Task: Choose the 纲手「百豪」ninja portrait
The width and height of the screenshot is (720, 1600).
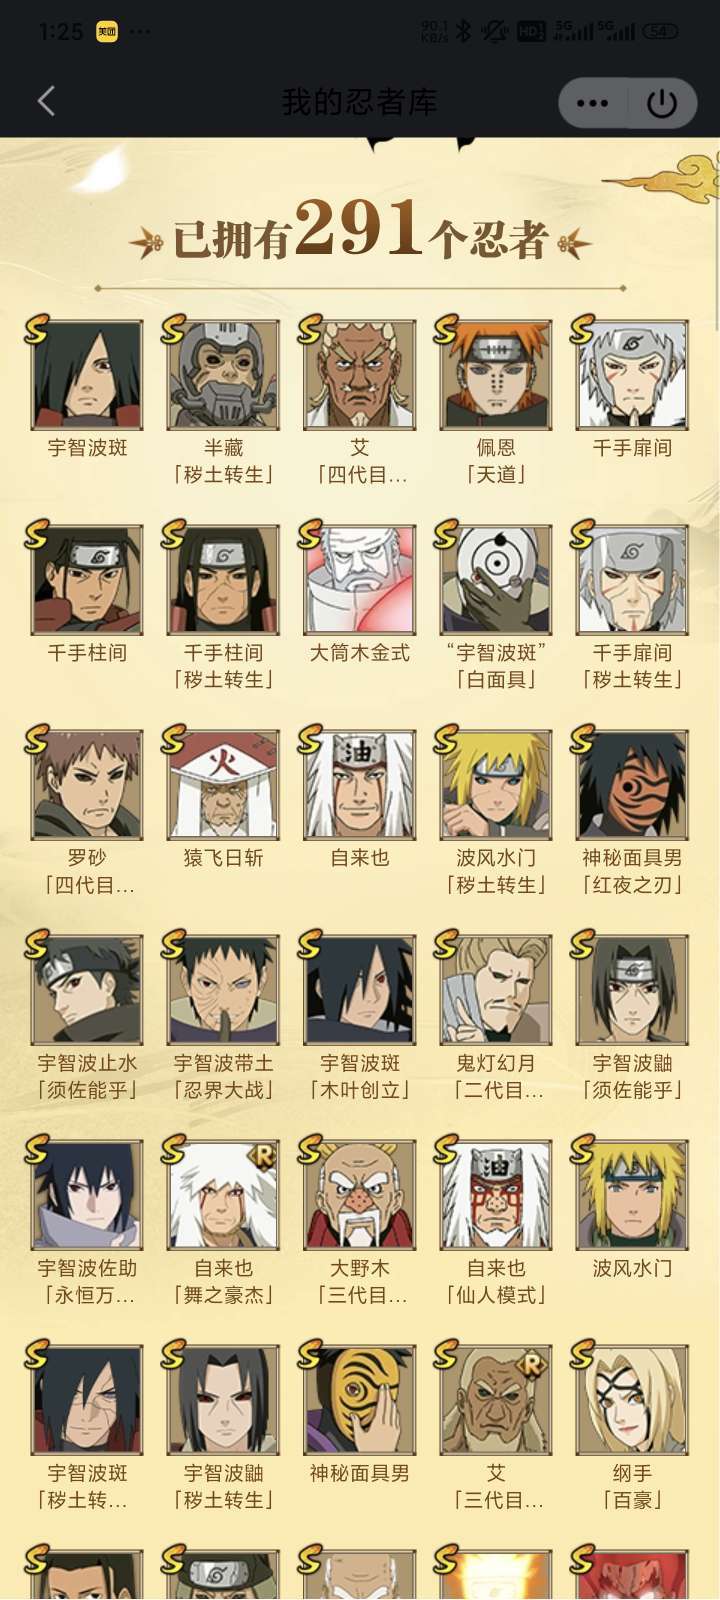Action: (x=632, y=1400)
